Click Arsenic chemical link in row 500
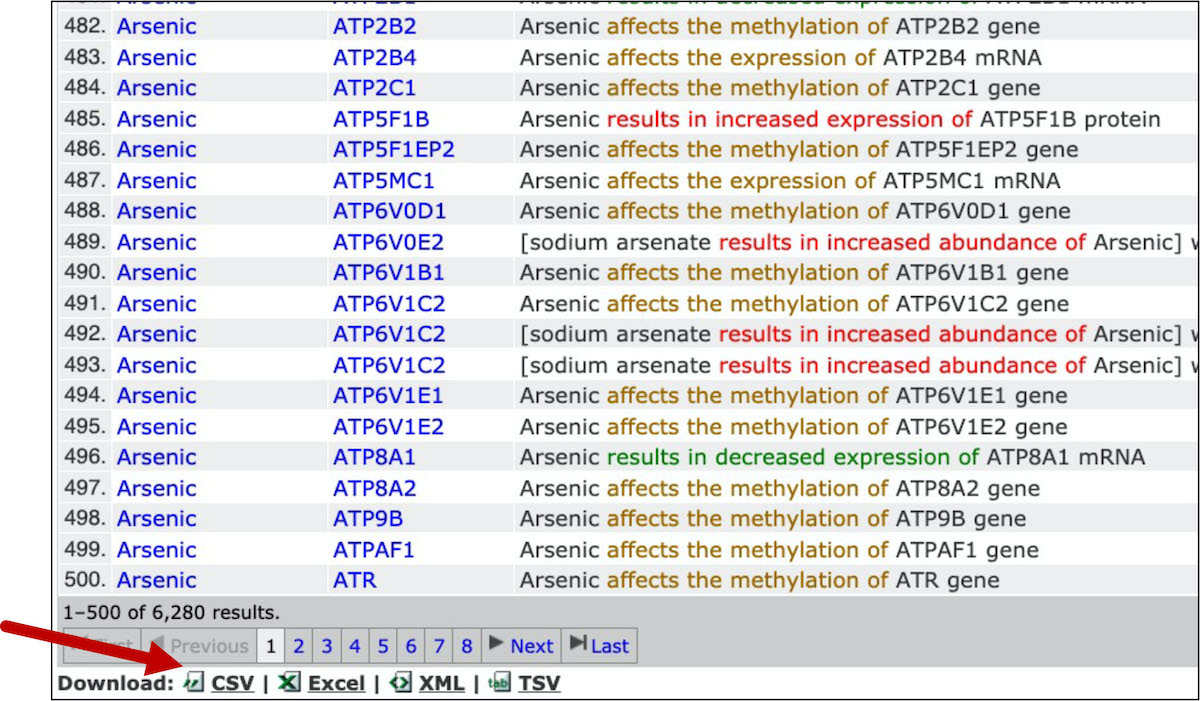The width and height of the screenshot is (1200, 701). point(156,580)
